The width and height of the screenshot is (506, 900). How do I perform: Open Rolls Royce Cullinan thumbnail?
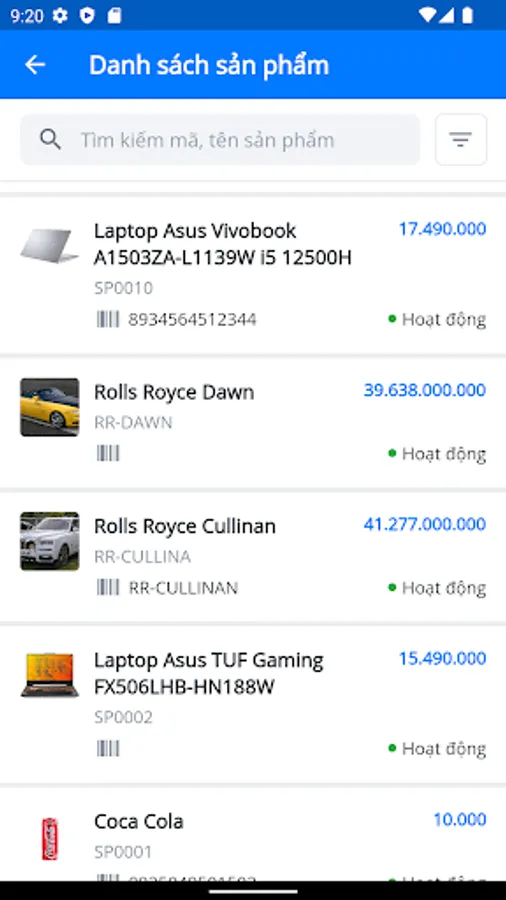coord(50,541)
